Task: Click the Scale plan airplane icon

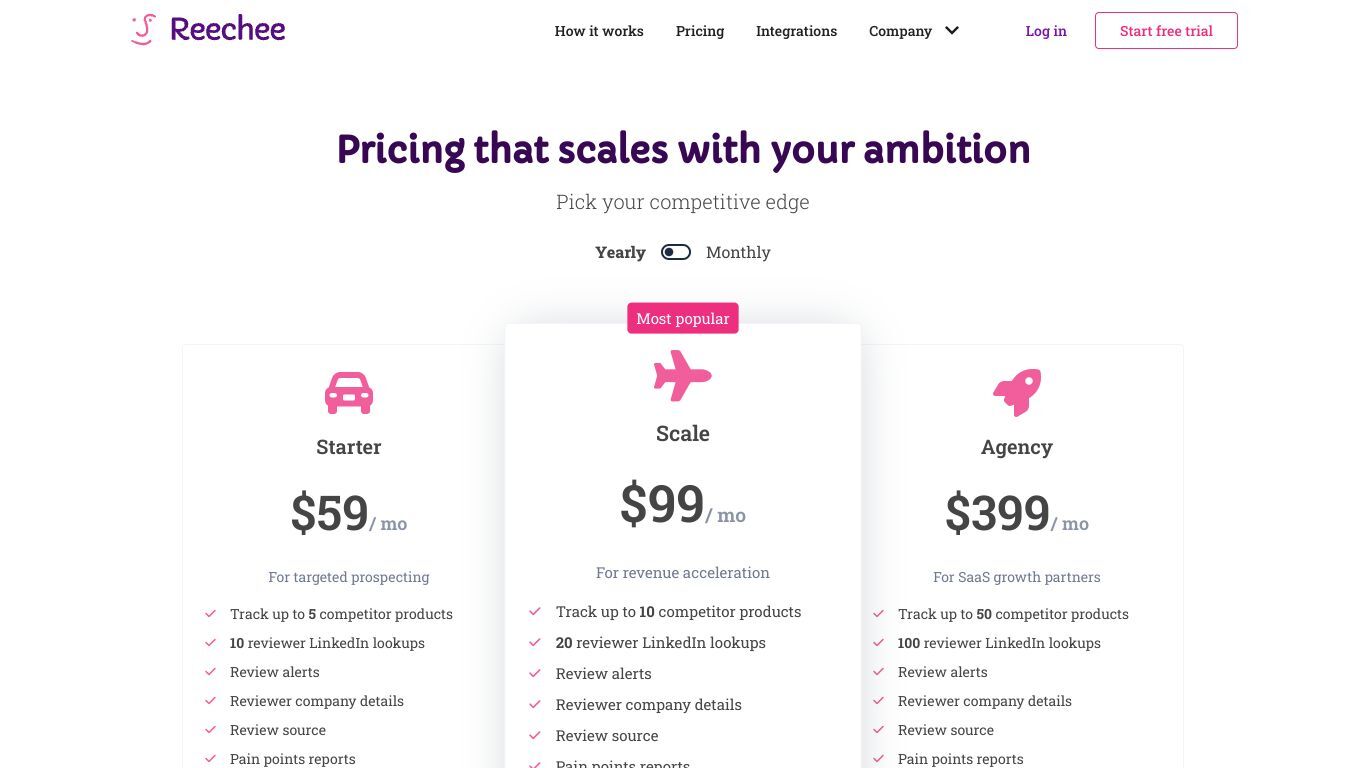Action: coord(683,376)
